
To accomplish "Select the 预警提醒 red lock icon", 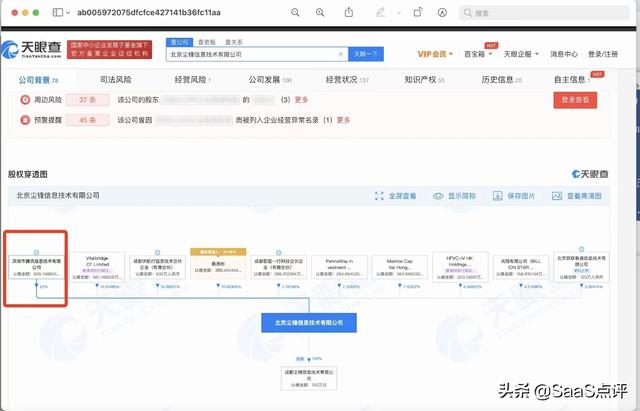I will pos(25,120).
